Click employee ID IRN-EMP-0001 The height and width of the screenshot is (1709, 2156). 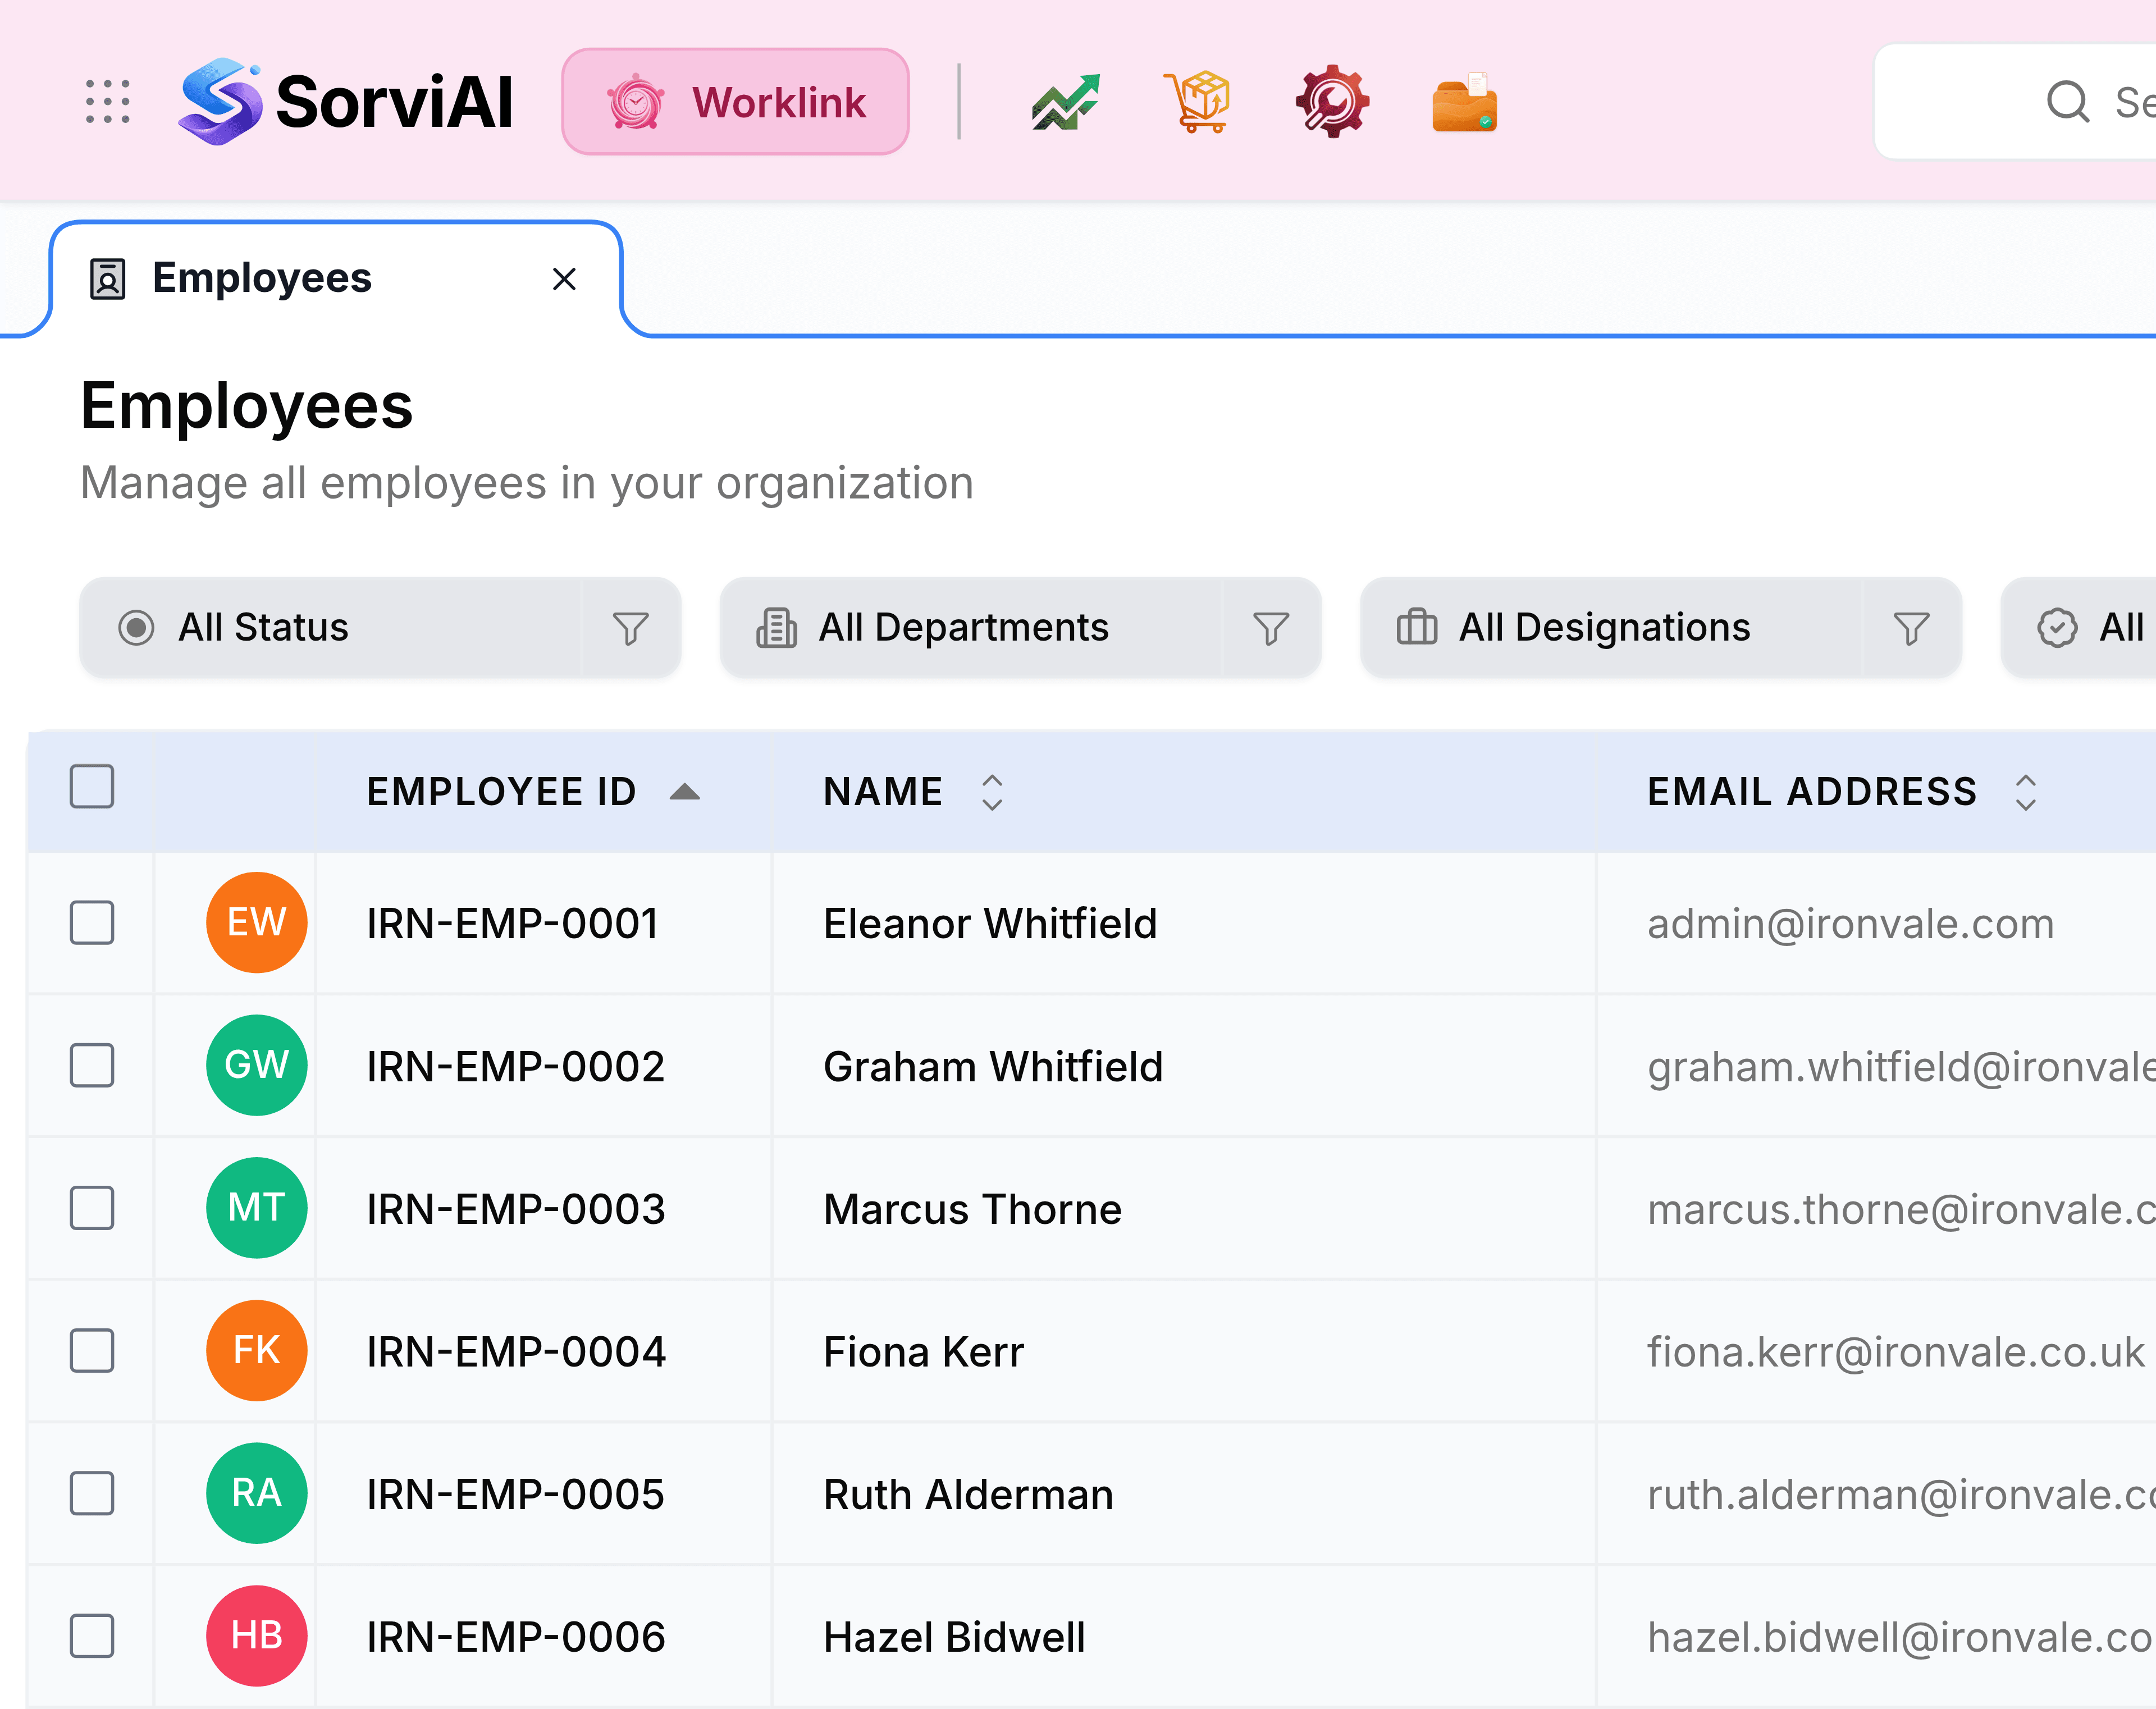512,924
